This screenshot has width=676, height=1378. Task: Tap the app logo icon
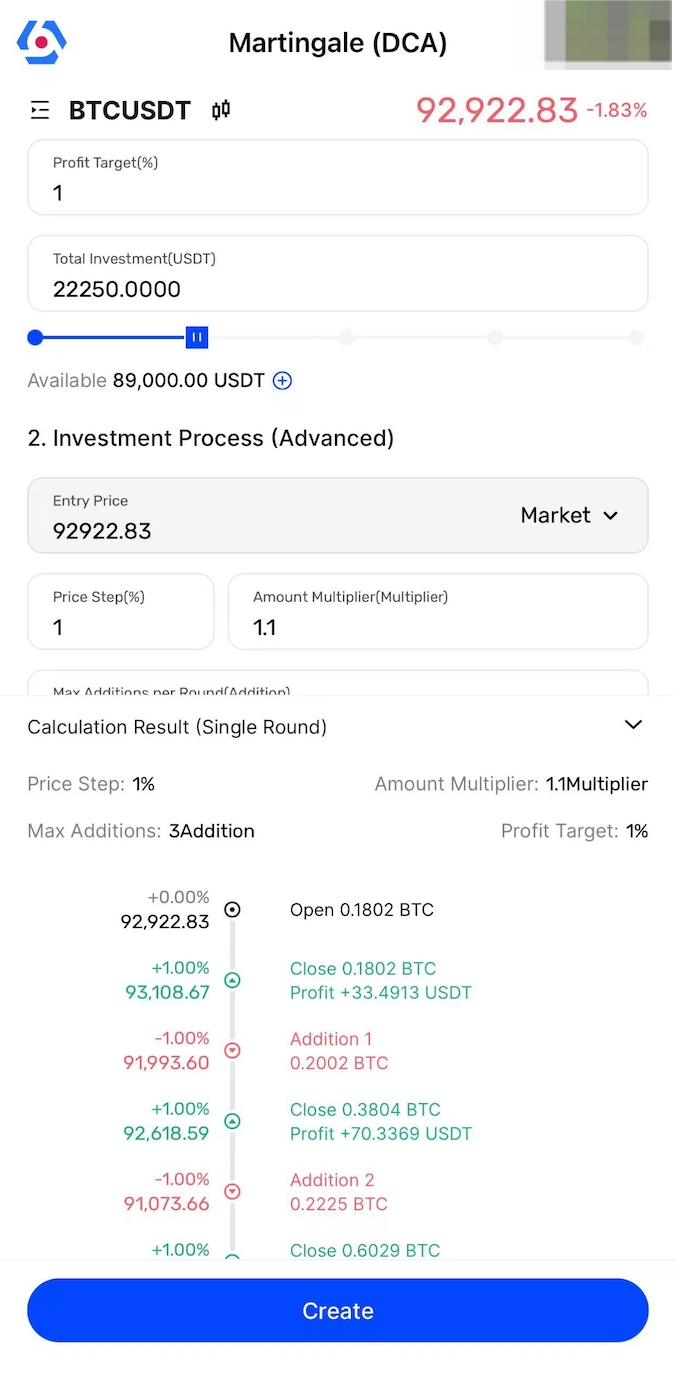[41, 42]
